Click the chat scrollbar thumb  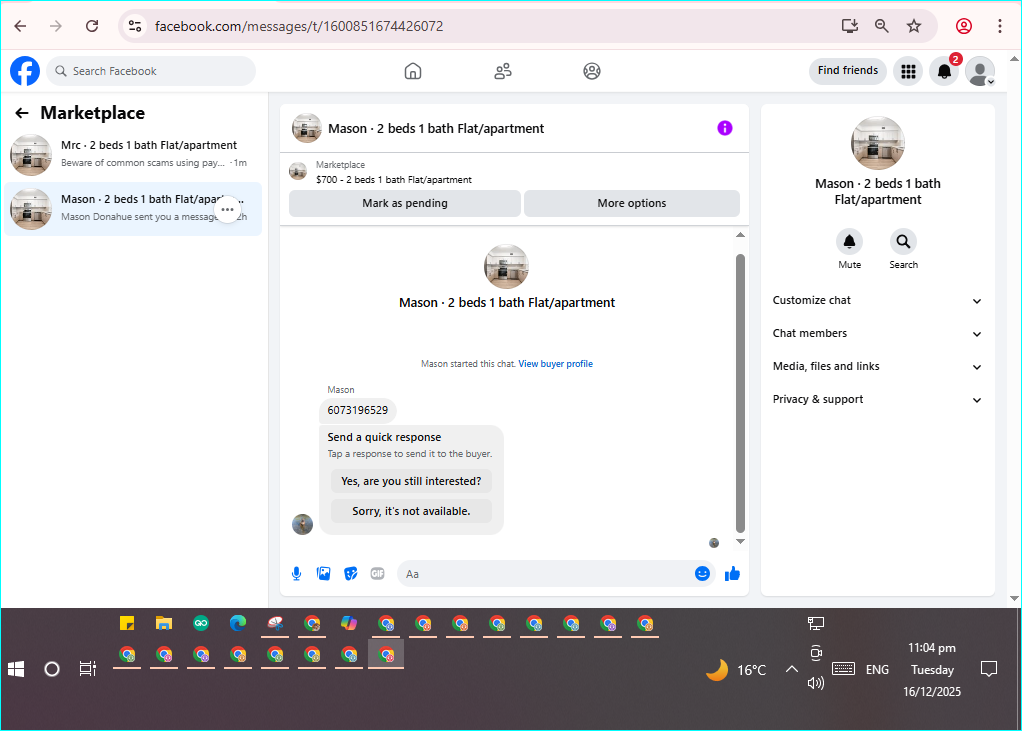pyautogui.click(x=740, y=394)
